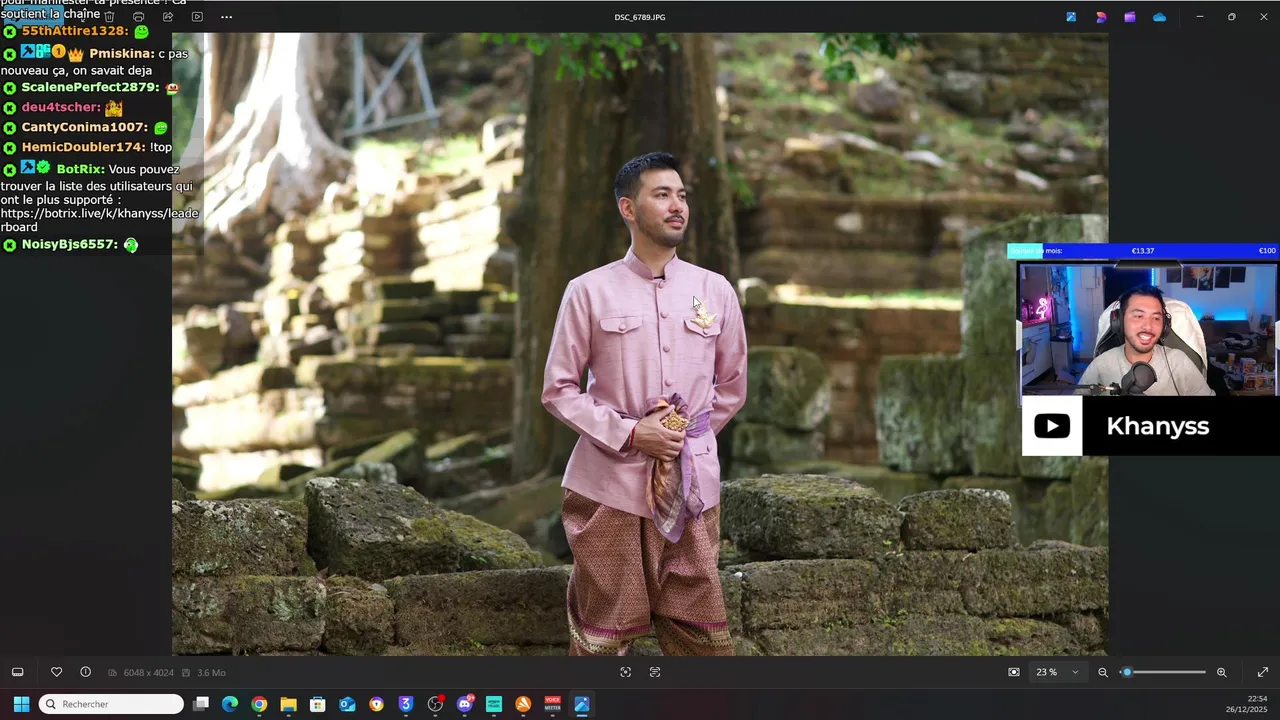This screenshot has height=720, width=1280.
Task: Toggle the filmstrip view icon
Action: (x=17, y=672)
